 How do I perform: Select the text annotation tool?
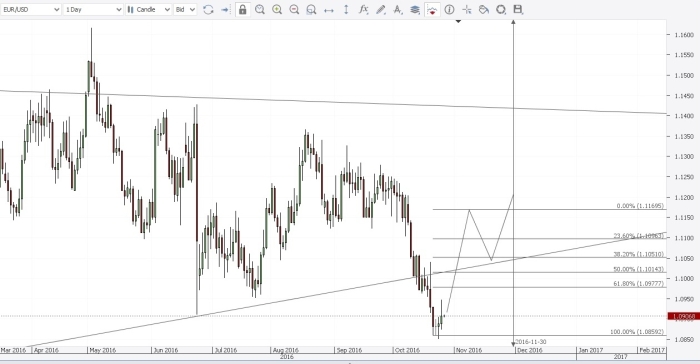tap(397, 9)
